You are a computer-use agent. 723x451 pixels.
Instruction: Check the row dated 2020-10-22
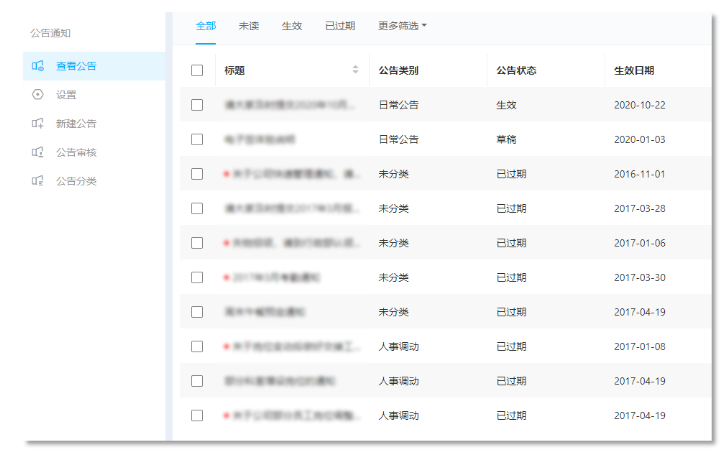coord(197,105)
